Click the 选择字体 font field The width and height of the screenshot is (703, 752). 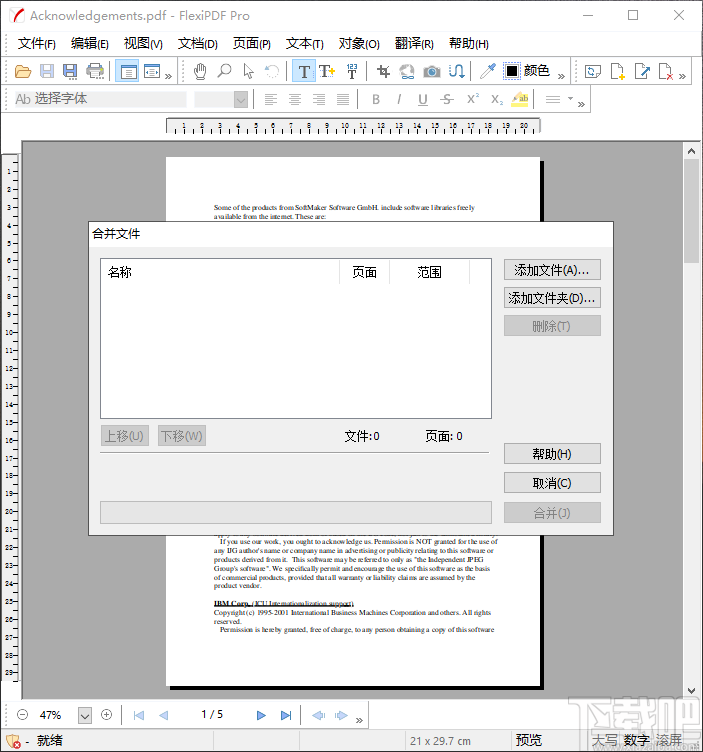101,99
